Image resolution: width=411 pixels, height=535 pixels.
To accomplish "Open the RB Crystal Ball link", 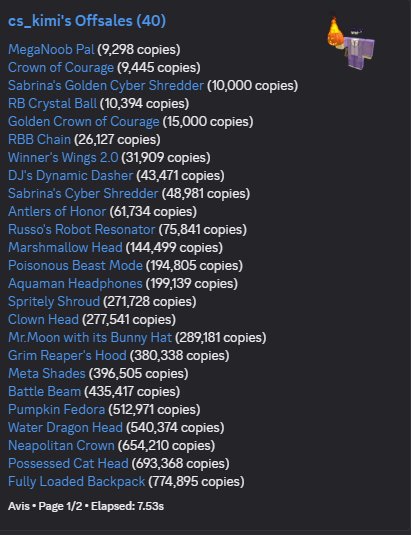I will tap(53, 104).
